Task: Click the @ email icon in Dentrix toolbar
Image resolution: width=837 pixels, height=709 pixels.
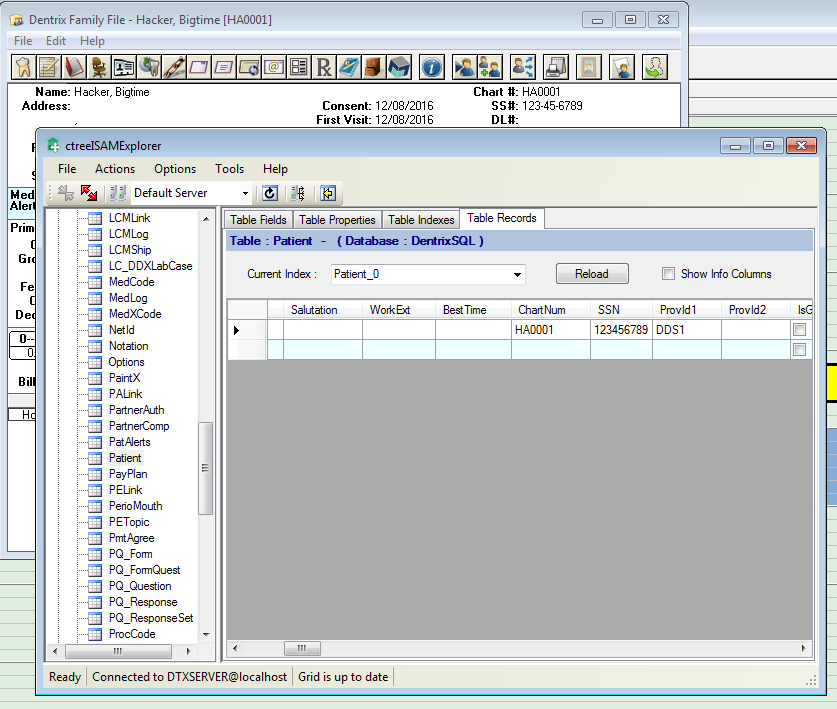Action: [x=274, y=67]
